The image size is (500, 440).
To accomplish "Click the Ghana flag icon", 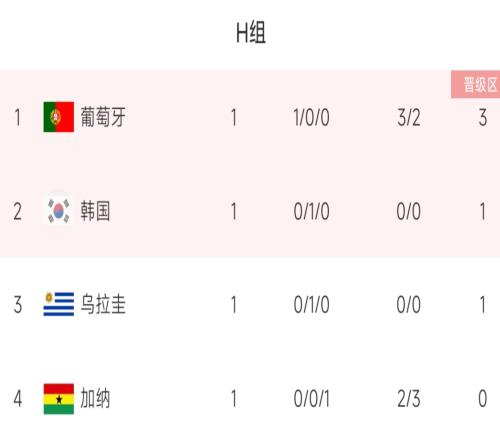I will 59,399.
